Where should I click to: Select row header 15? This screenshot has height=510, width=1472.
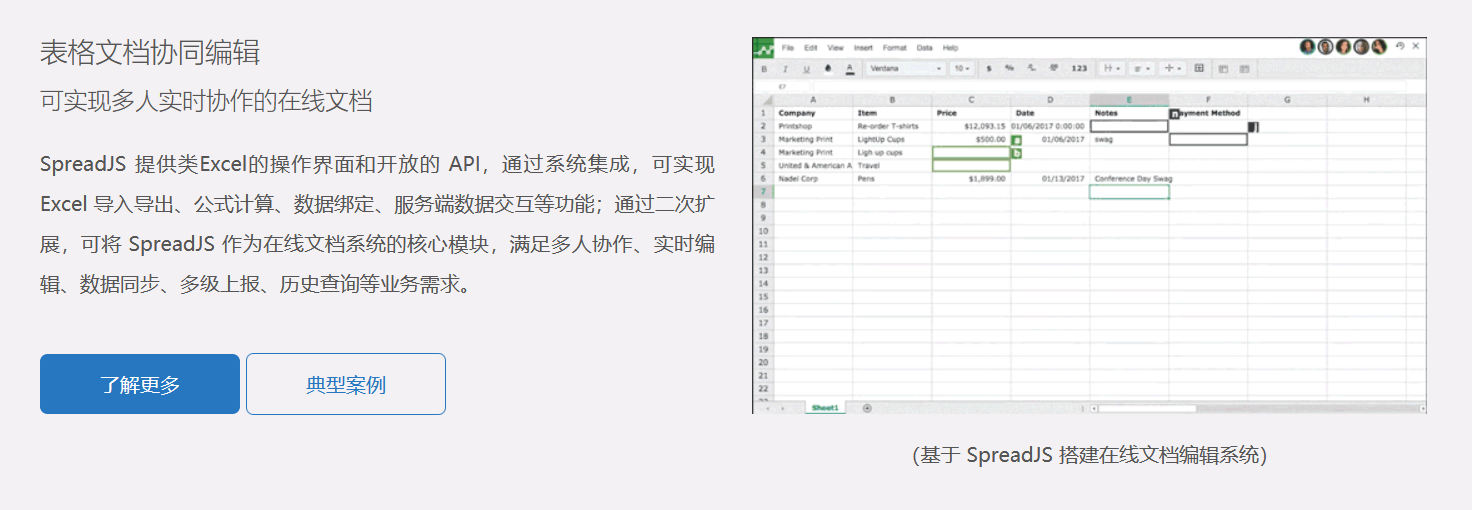click(763, 296)
